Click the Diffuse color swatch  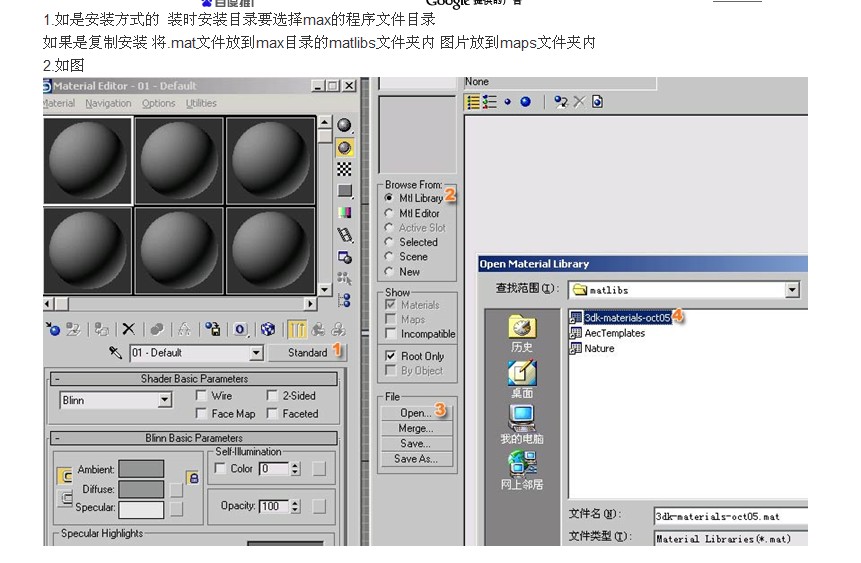click(141, 489)
